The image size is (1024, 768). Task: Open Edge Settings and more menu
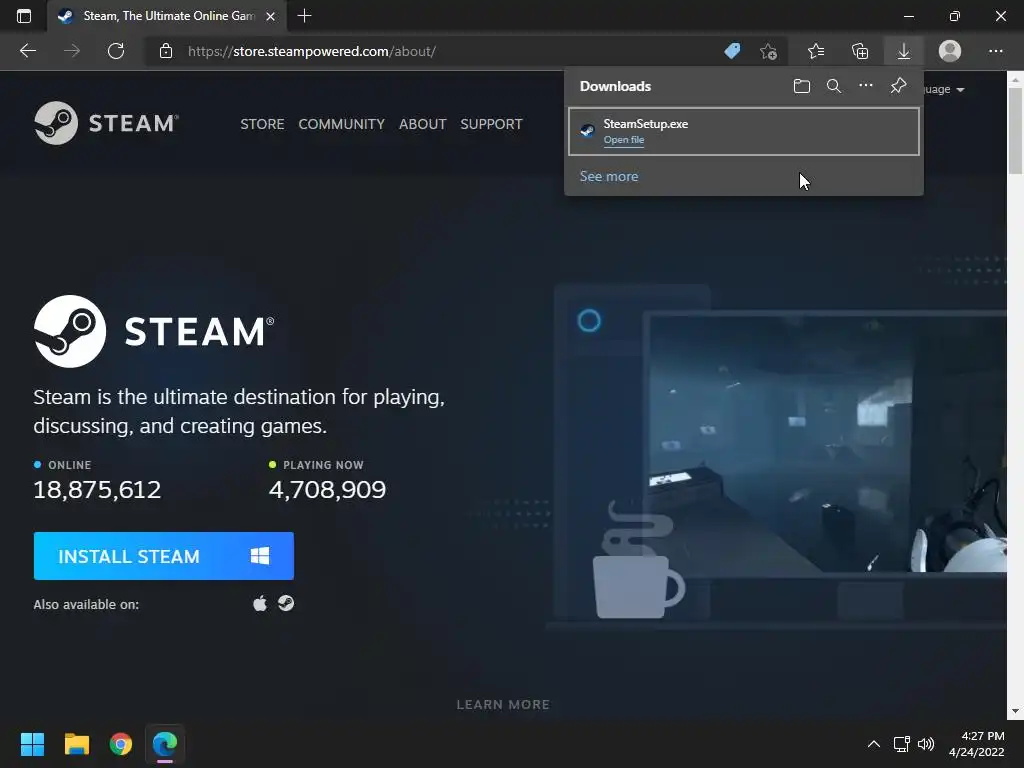[995, 51]
